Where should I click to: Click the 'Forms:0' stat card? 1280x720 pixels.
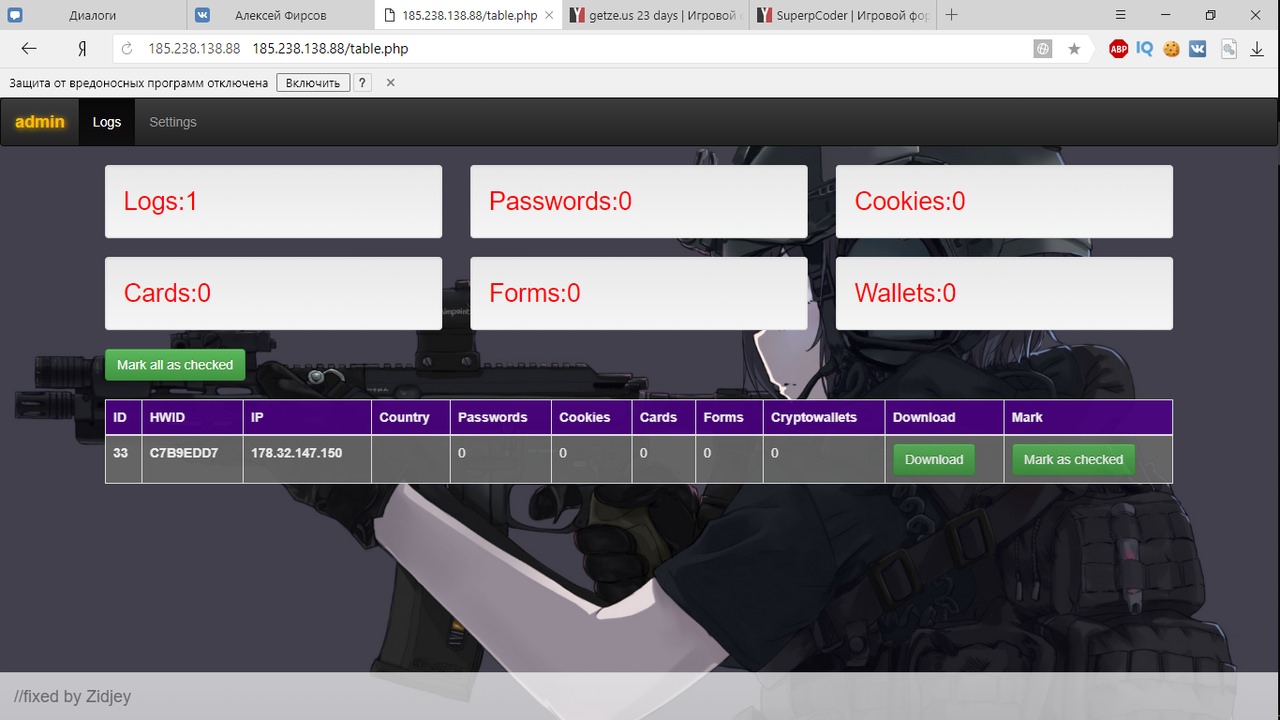click(639, 293)
